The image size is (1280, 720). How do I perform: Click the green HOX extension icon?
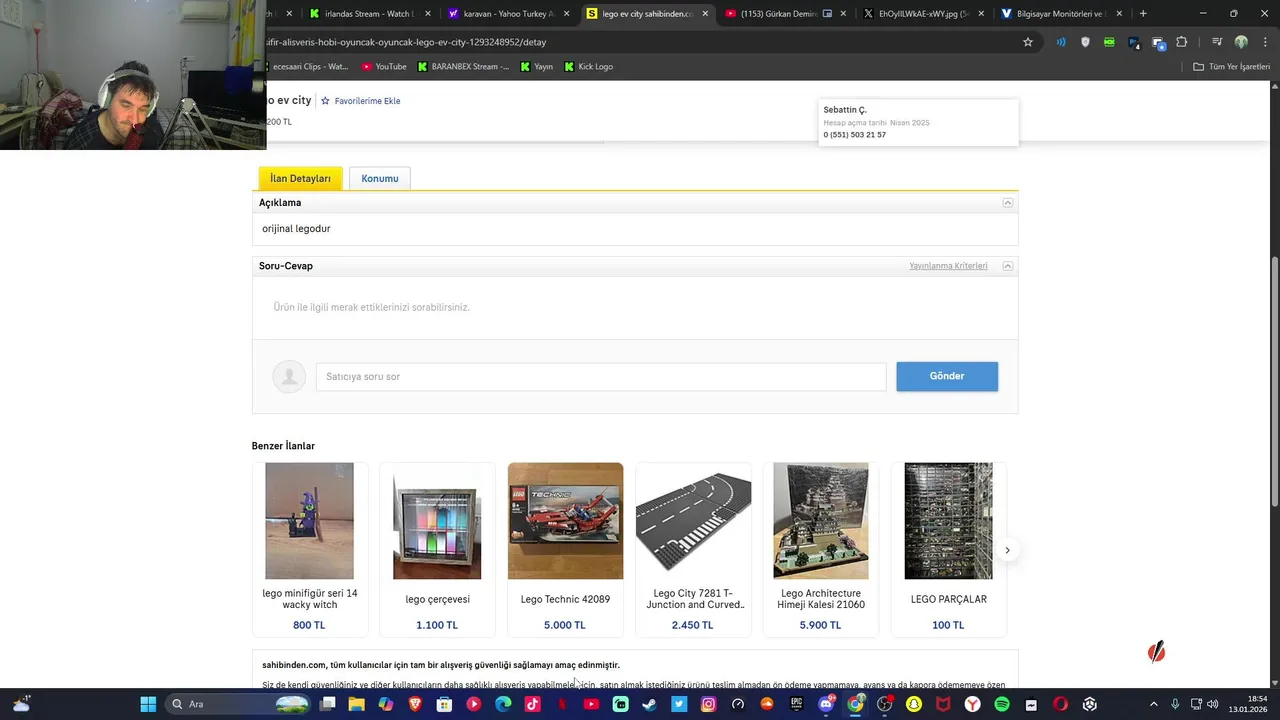[x=1109, y=42]
